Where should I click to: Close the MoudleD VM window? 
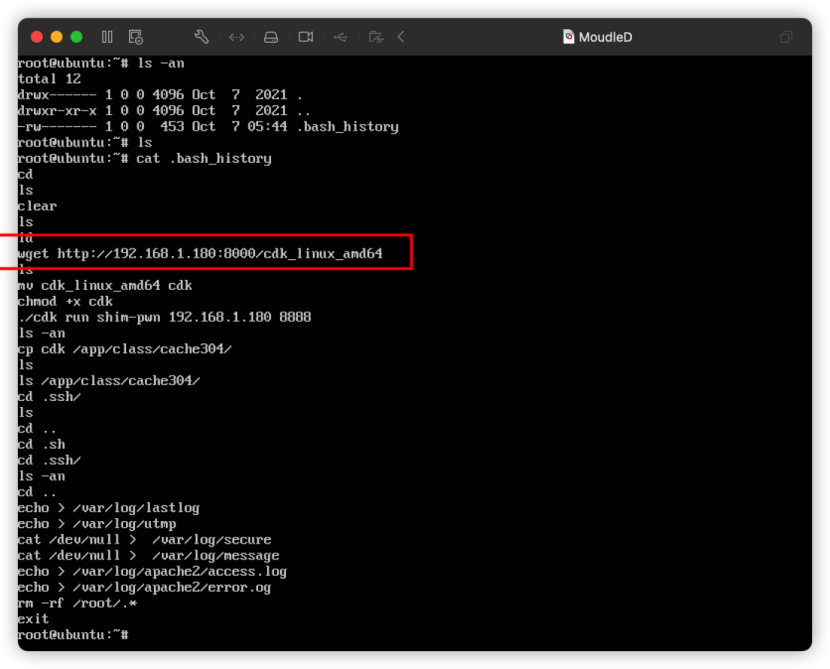coord(37,37)
